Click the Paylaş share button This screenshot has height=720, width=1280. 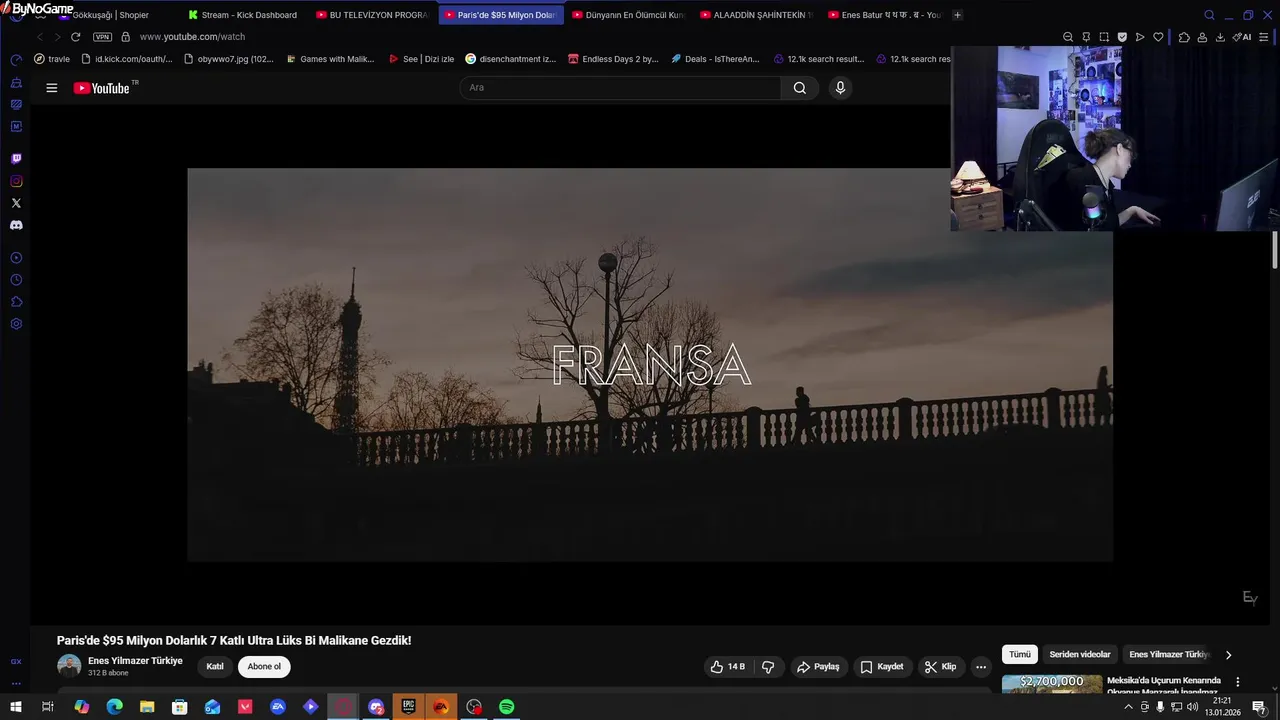click(x=818, y=667)
